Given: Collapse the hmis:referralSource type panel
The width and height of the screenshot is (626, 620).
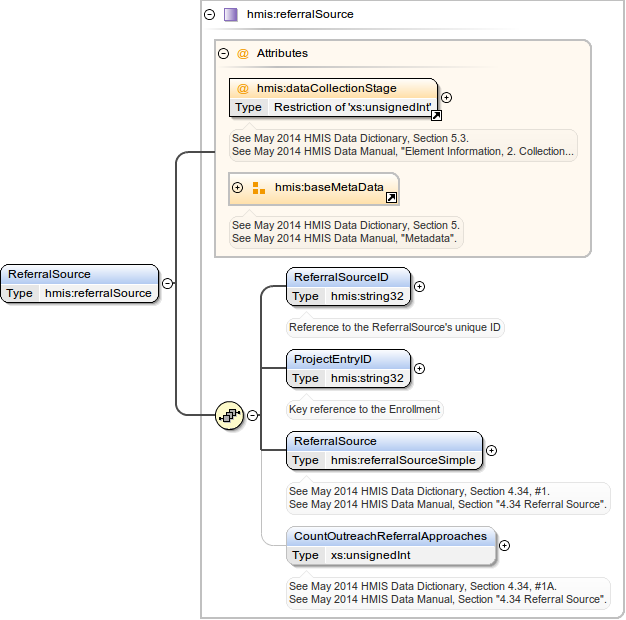Looking at the screenshot, I should click(209, 15).
